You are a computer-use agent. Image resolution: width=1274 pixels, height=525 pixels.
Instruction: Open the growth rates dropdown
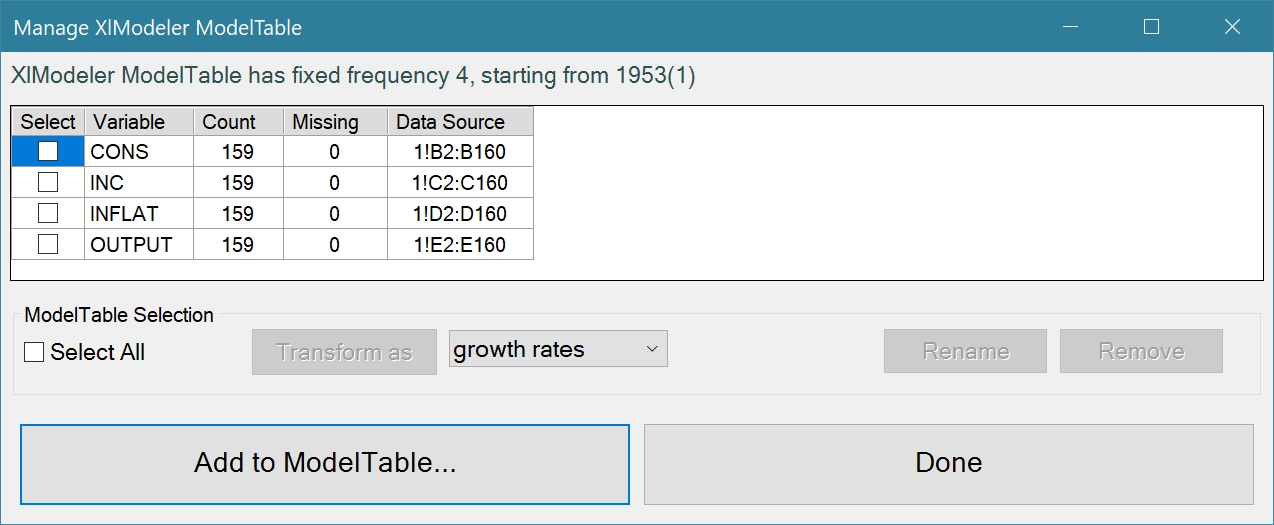(x=558, y=349)
